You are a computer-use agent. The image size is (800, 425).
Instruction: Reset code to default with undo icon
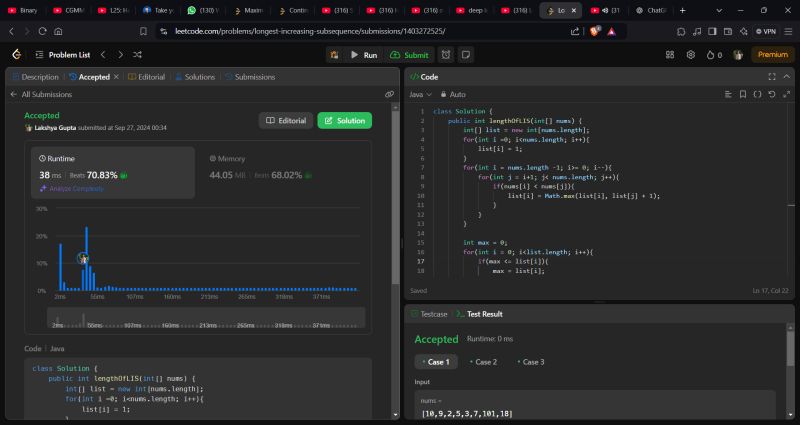pos(772,94)
